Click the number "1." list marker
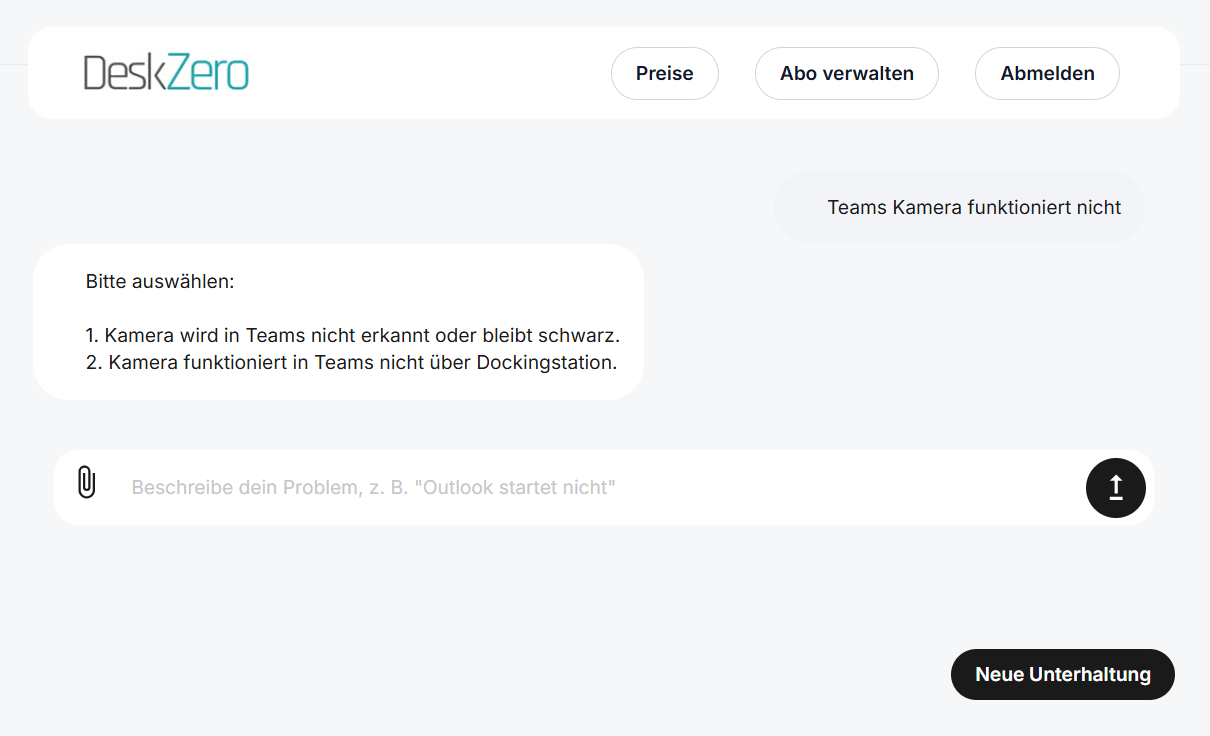Image resolution: width=1210 pixels, height=736 pixels. click(92, 335)
